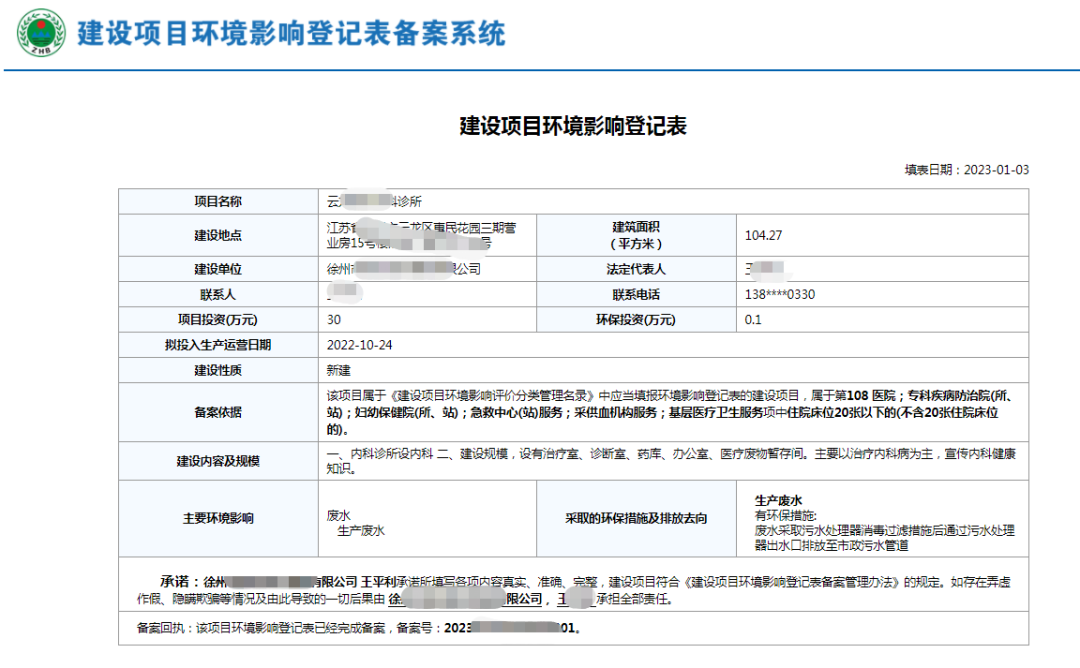
Task: Click the 采取的环保措施及排放去向 label cell
Action: point(636,519)
